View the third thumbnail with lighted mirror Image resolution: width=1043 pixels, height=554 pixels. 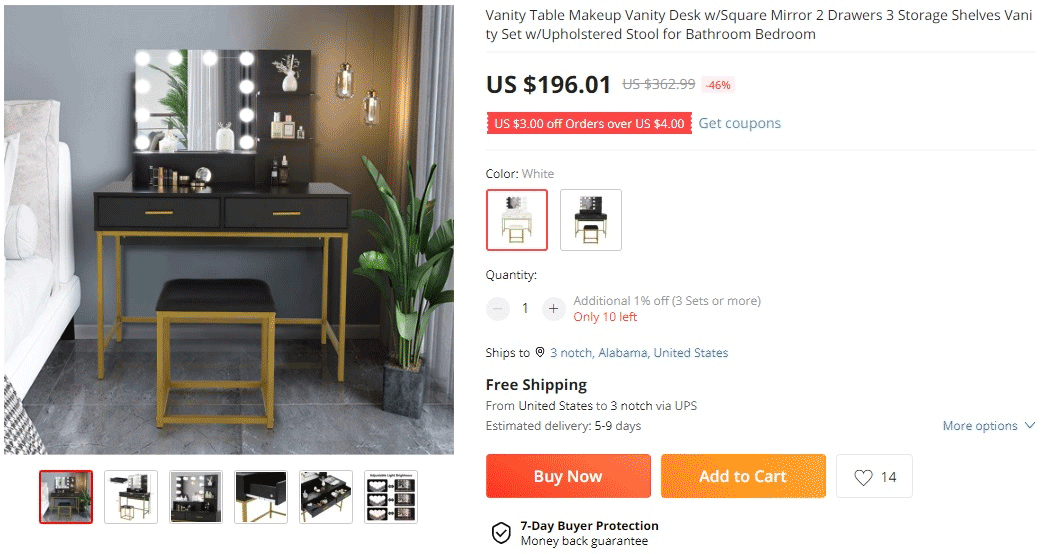click(x=196, y=497)
